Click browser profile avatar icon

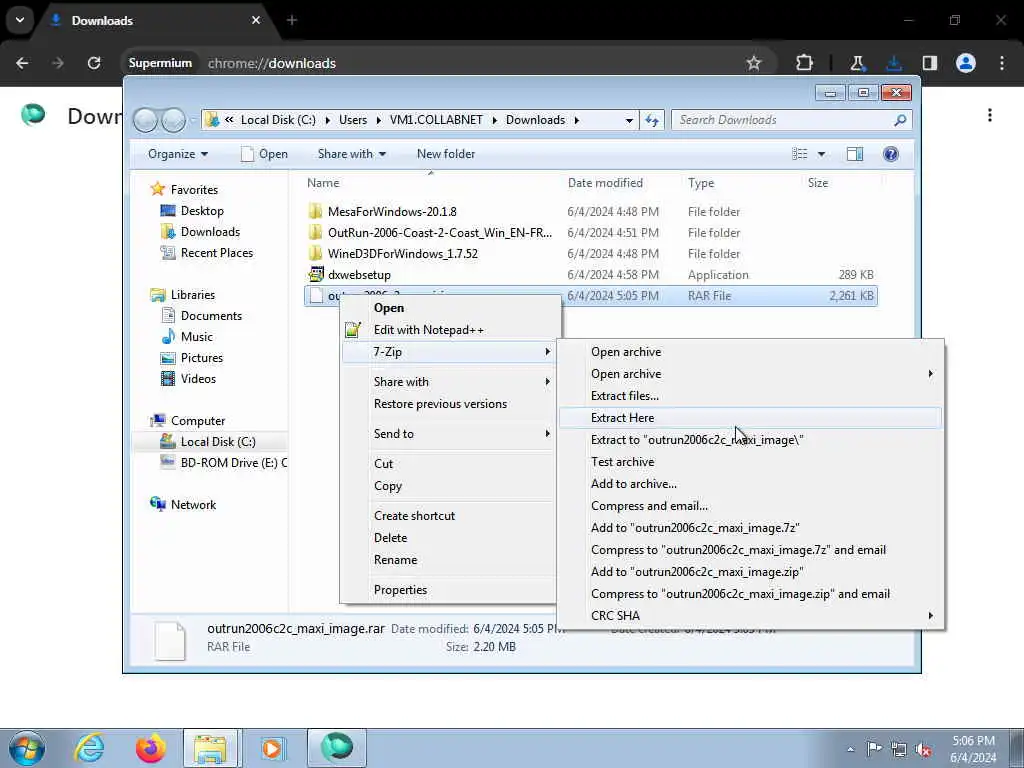tap(965, 63)
